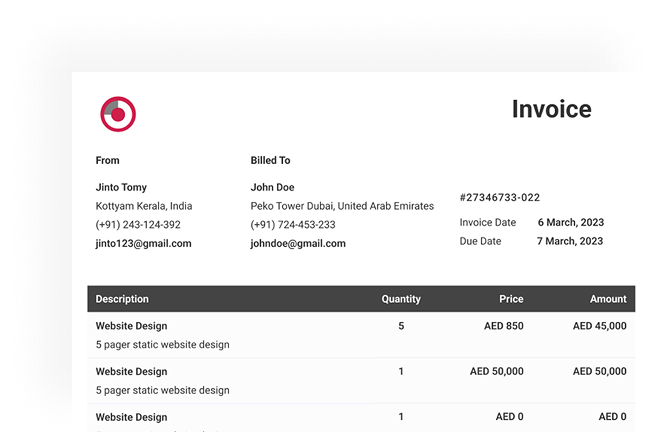This screenshot has height=440, width=658.
Task: Click the Quantity column header
Action: tap(401, 299)
